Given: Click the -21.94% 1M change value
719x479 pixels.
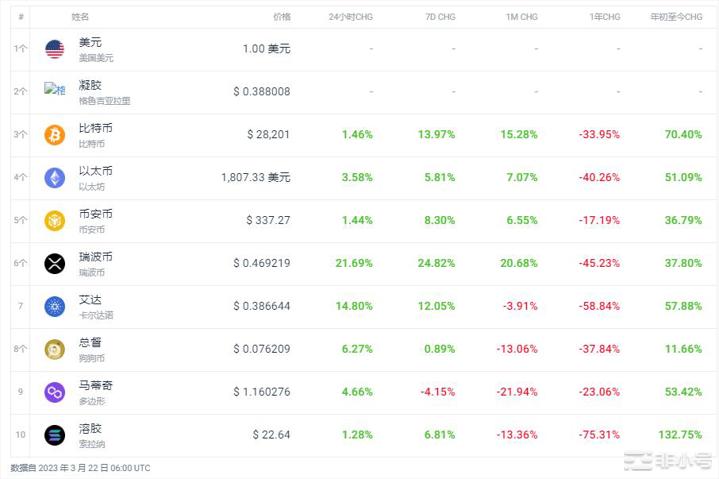Looking at the screenshot, I should coord(517,392).
